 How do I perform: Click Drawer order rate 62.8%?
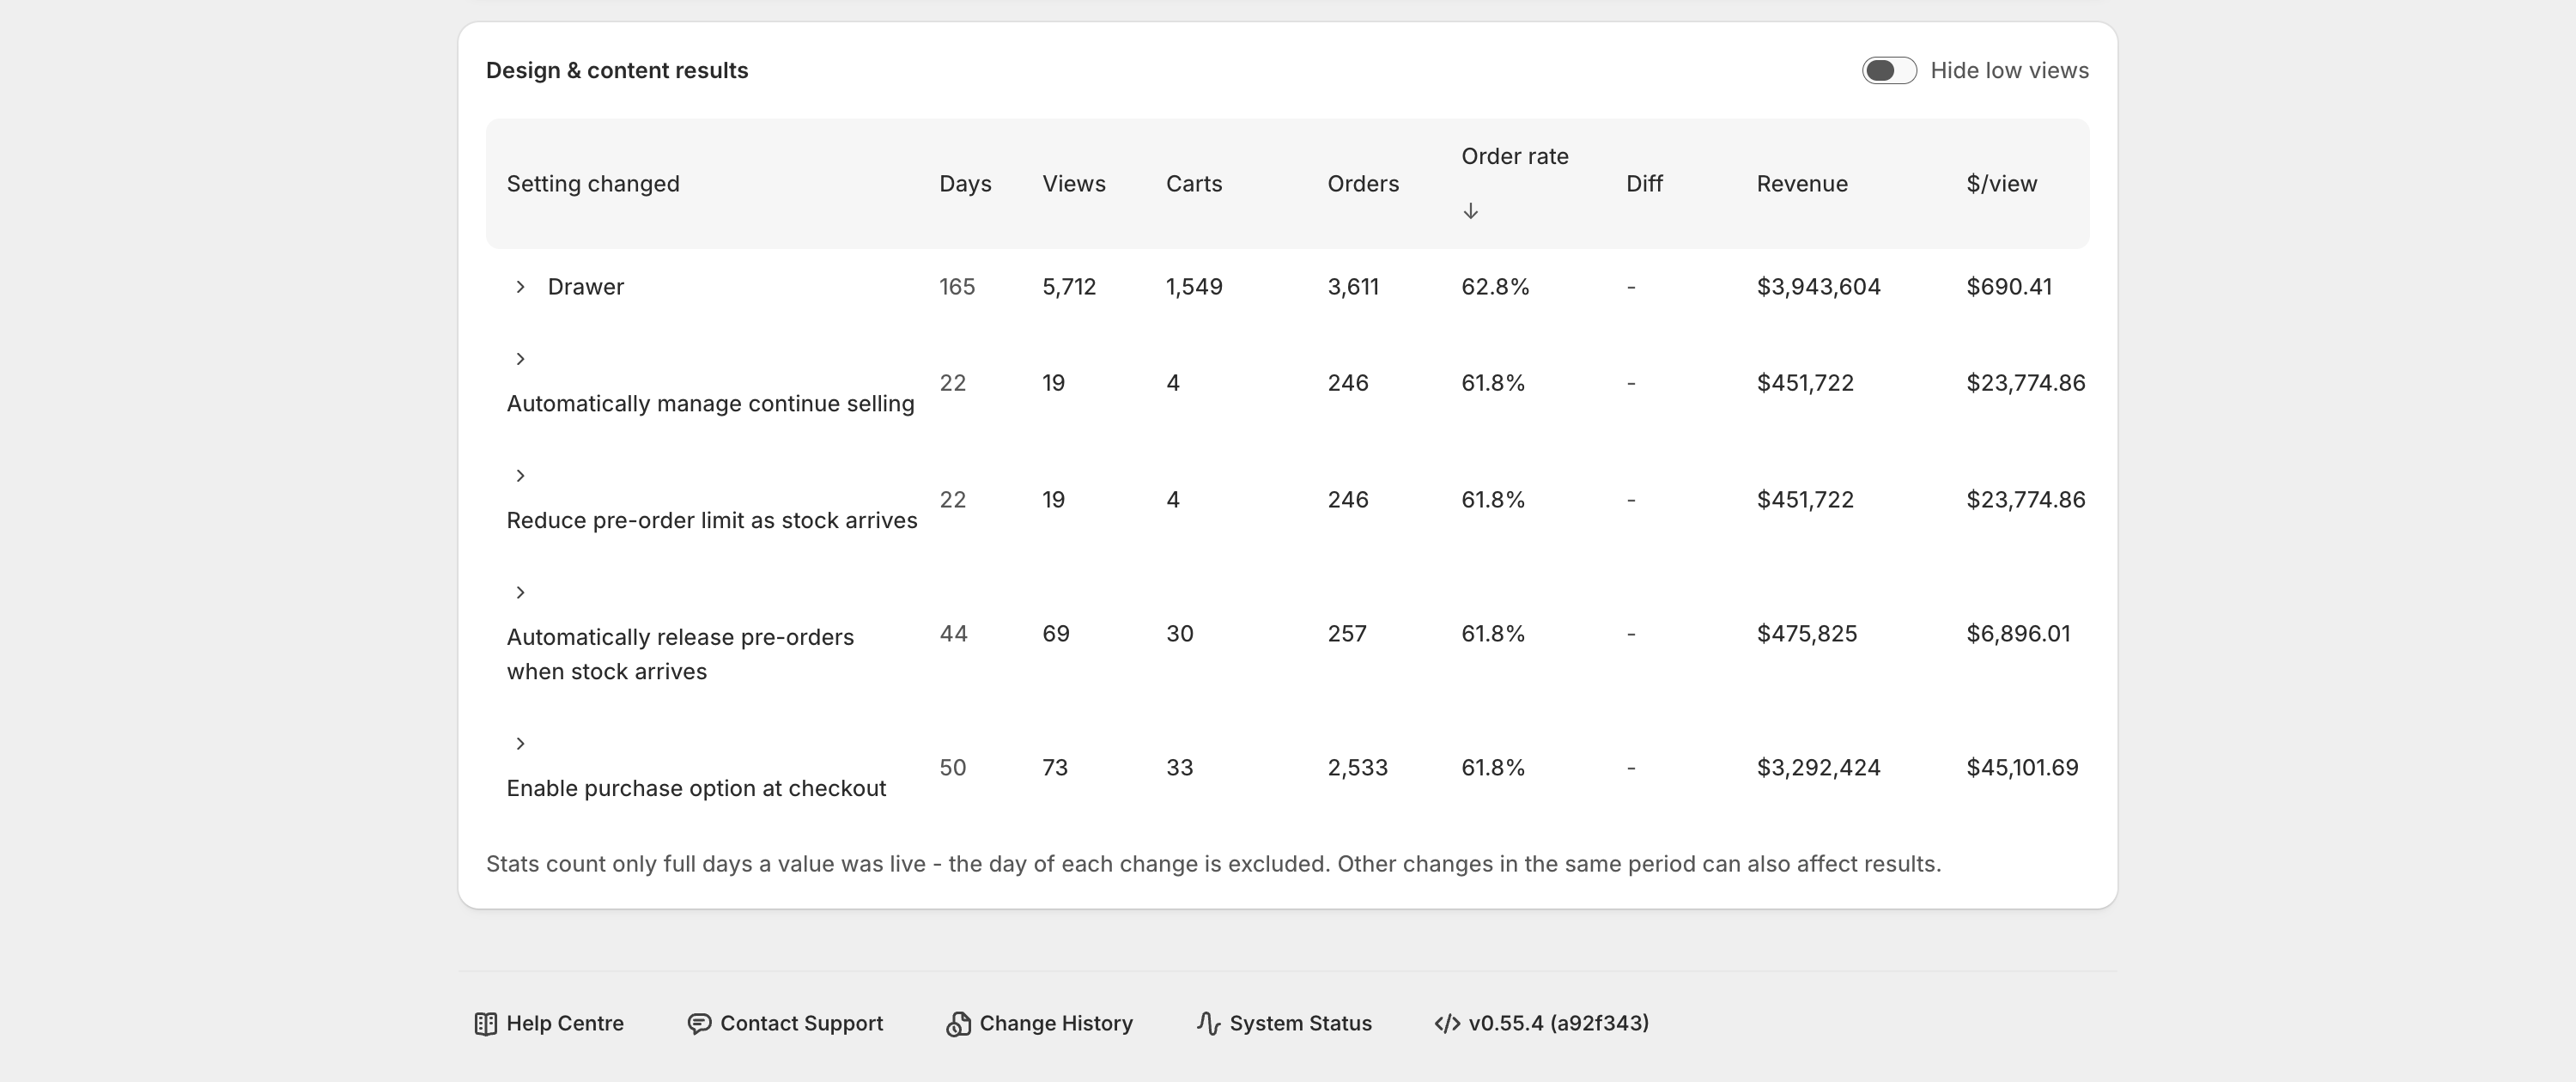(x=1495, y=287)
